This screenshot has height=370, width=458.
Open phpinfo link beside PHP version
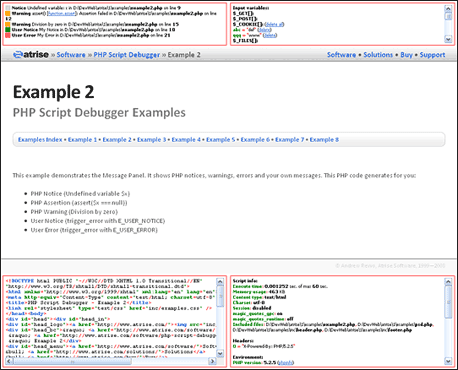[285, 362]
